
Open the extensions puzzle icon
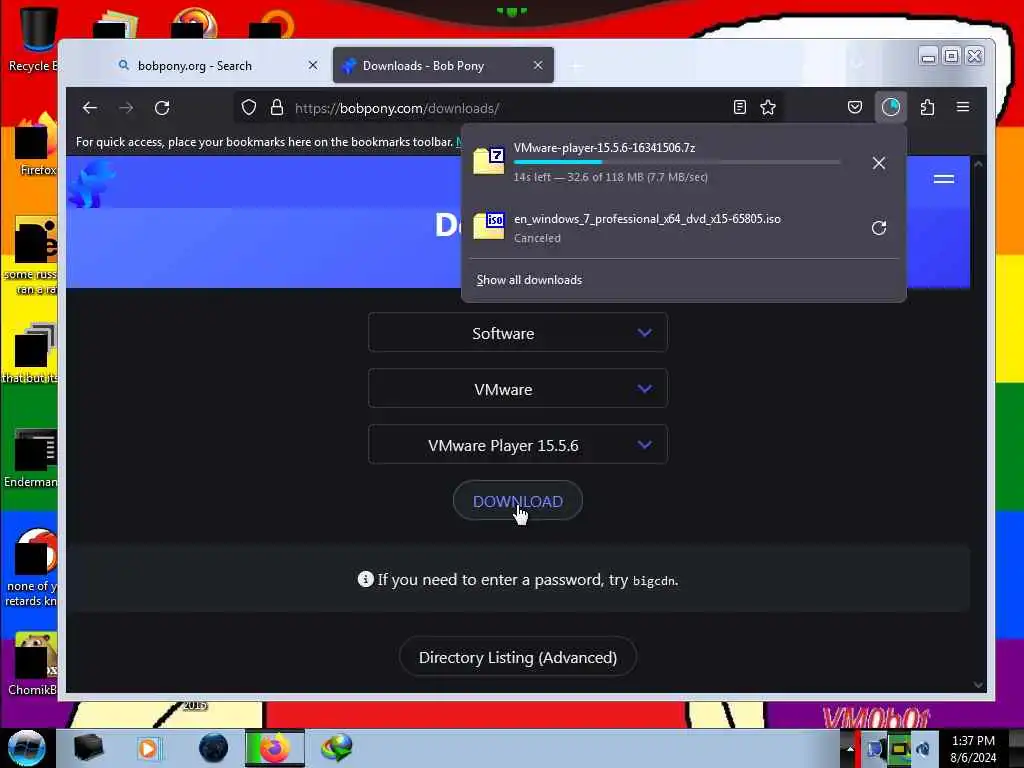pos(927,107)
